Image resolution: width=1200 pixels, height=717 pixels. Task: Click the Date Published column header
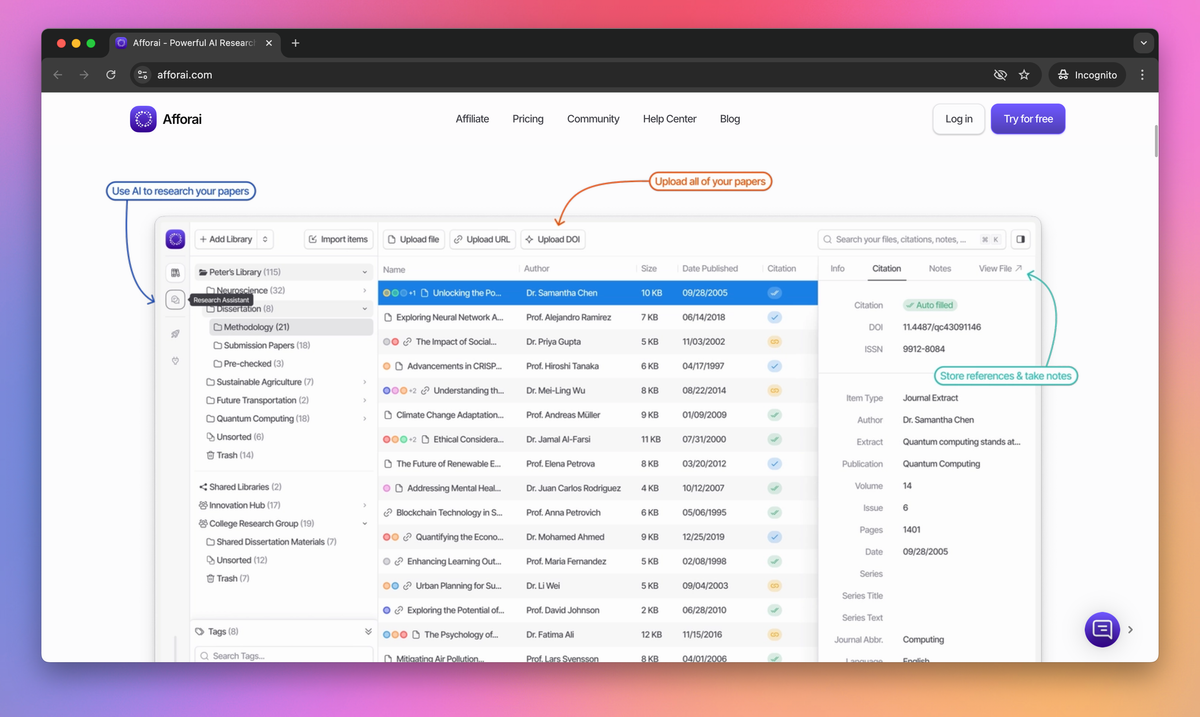710,268
